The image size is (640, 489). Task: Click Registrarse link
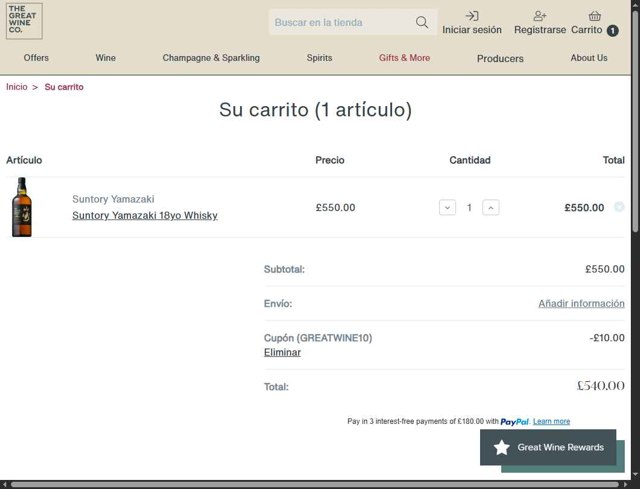click(540, 30)
